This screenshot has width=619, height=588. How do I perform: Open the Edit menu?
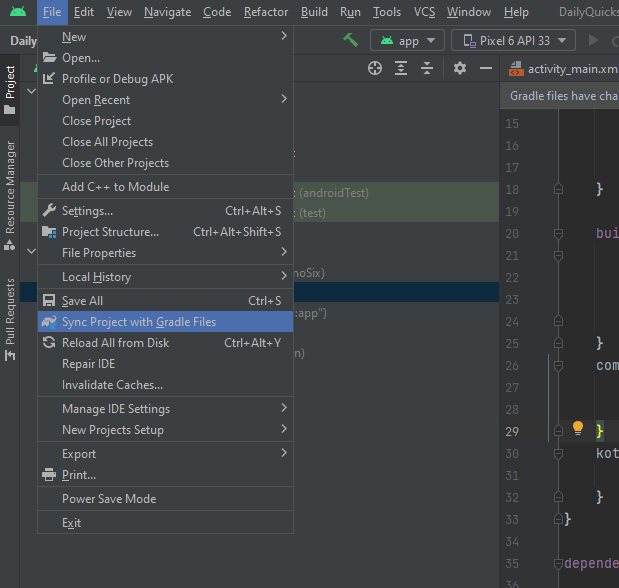(84, 12)
